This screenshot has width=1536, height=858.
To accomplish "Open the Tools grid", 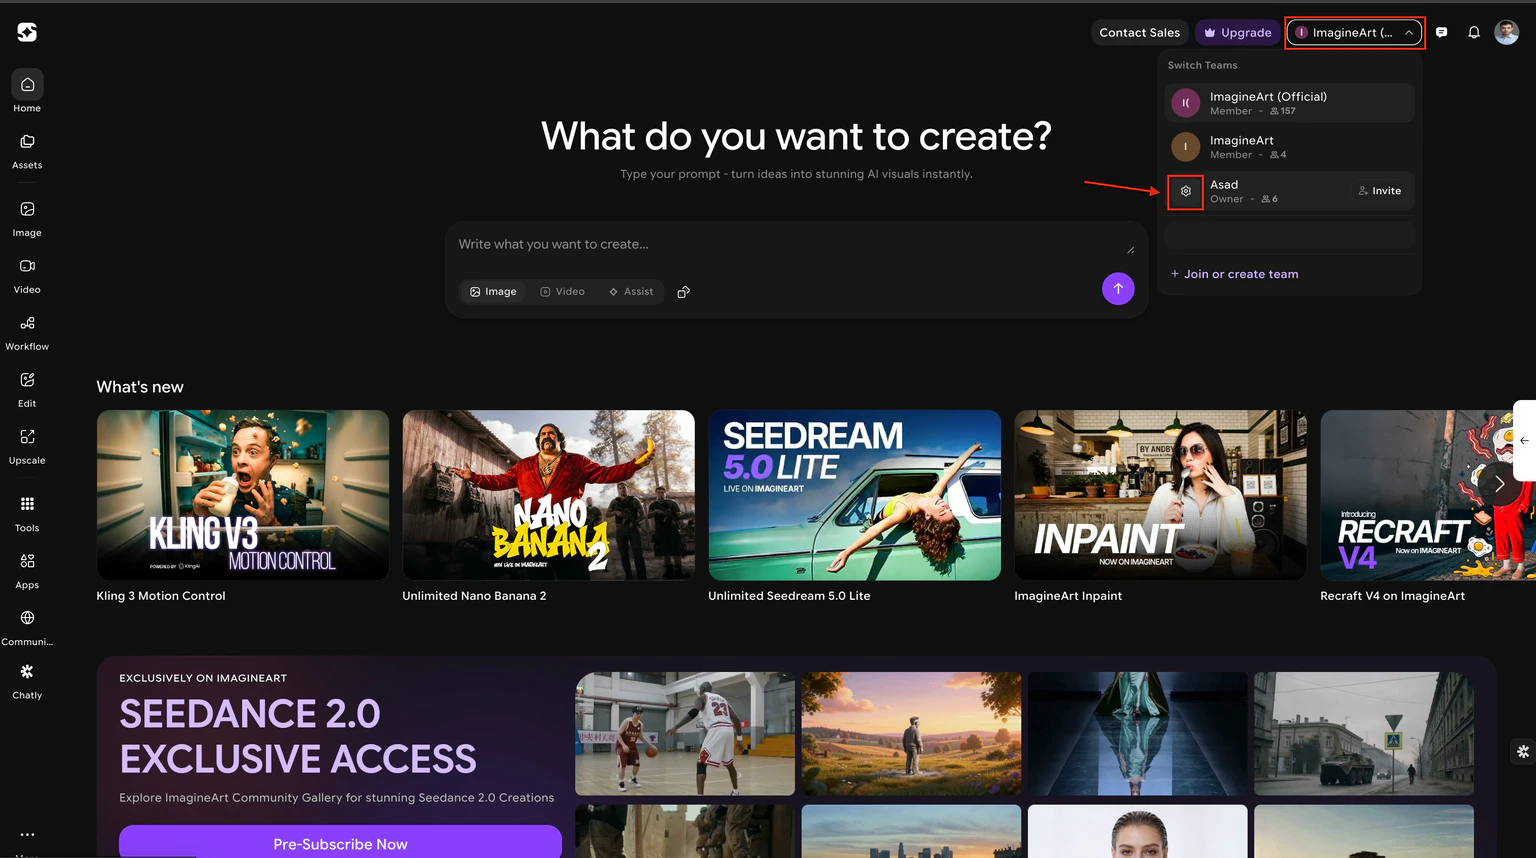I will [27, 513].
